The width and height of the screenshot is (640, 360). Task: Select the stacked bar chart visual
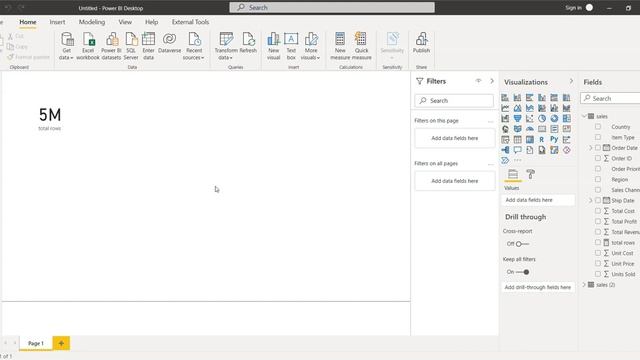[x=505, y=98]
